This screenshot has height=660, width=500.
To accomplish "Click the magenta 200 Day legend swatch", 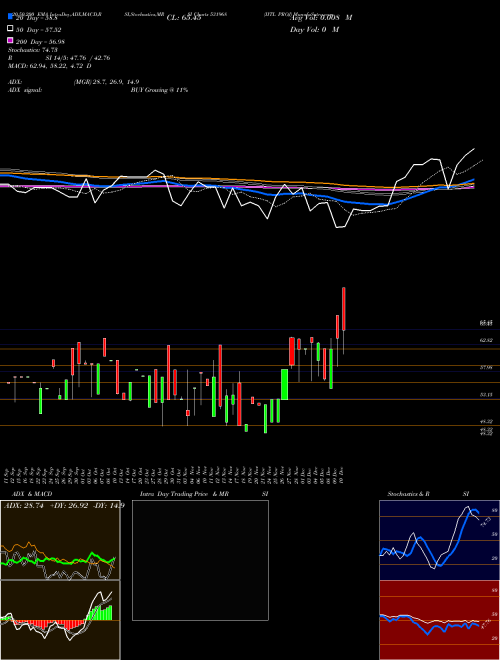I will pyautogui.click(x=11, y=40).
